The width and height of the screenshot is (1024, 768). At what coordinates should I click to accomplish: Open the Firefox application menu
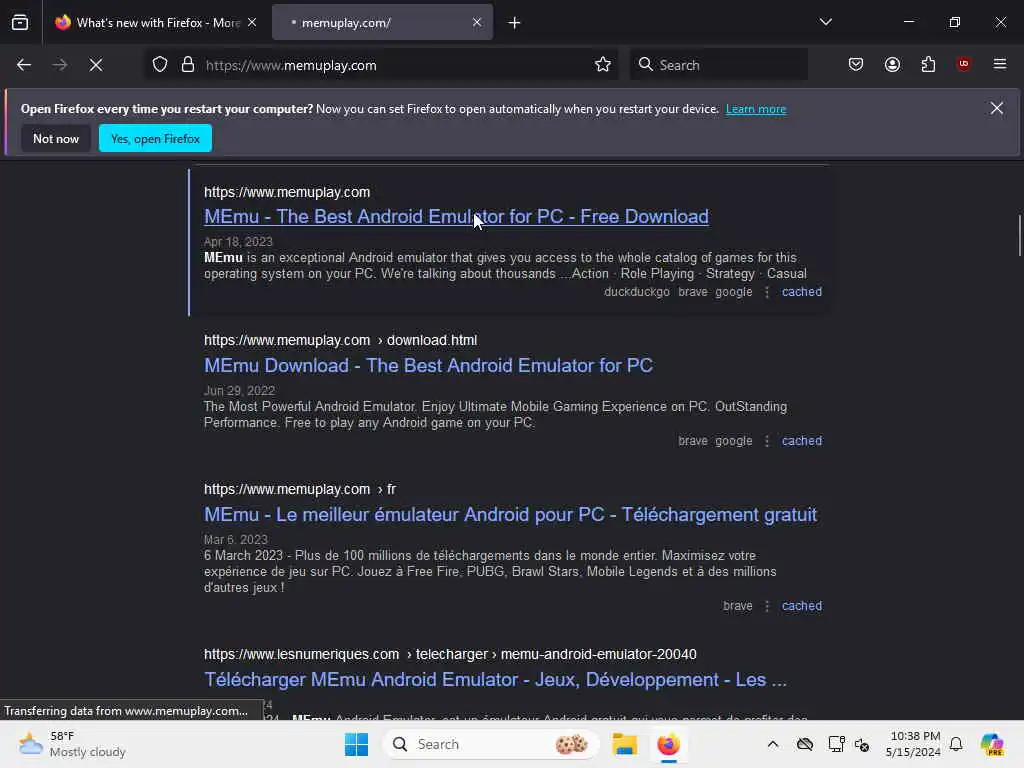[1000, 64]
